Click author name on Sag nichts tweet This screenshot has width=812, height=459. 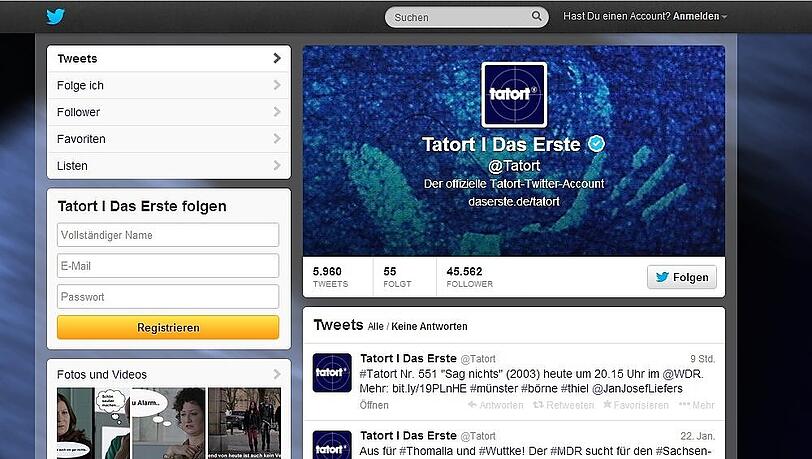(408, 358)
